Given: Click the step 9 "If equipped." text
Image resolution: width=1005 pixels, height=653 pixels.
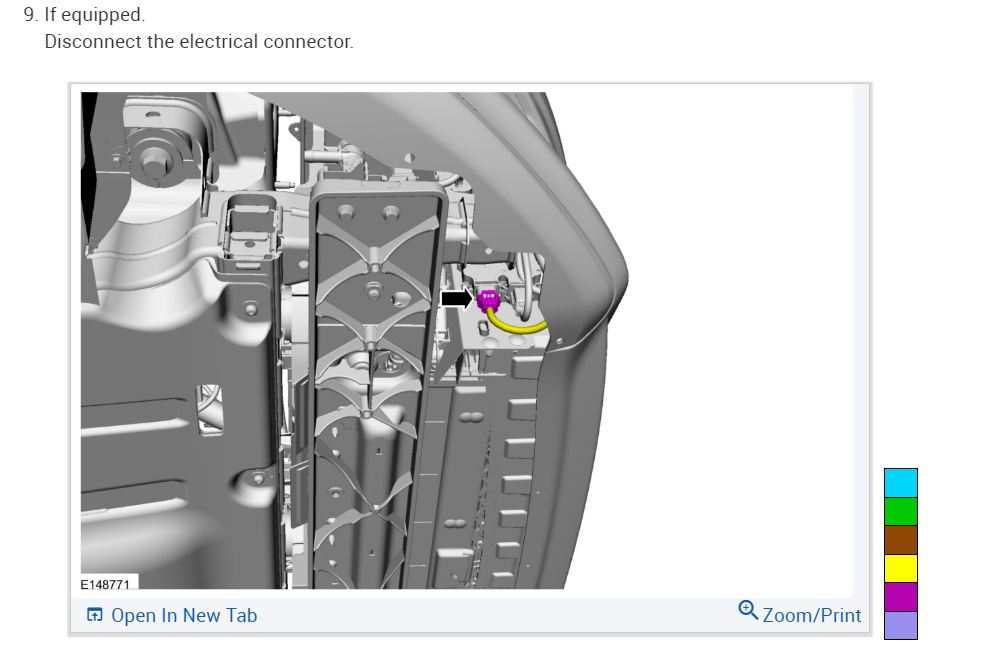Looking at the screenshot, I should [x=84, y=14].
